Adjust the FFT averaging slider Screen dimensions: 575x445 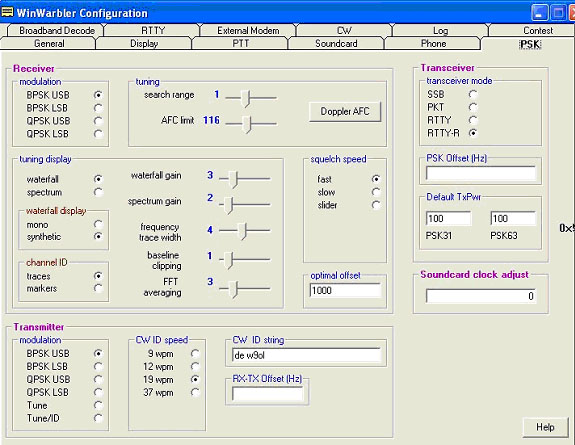(x=245, y=289)
